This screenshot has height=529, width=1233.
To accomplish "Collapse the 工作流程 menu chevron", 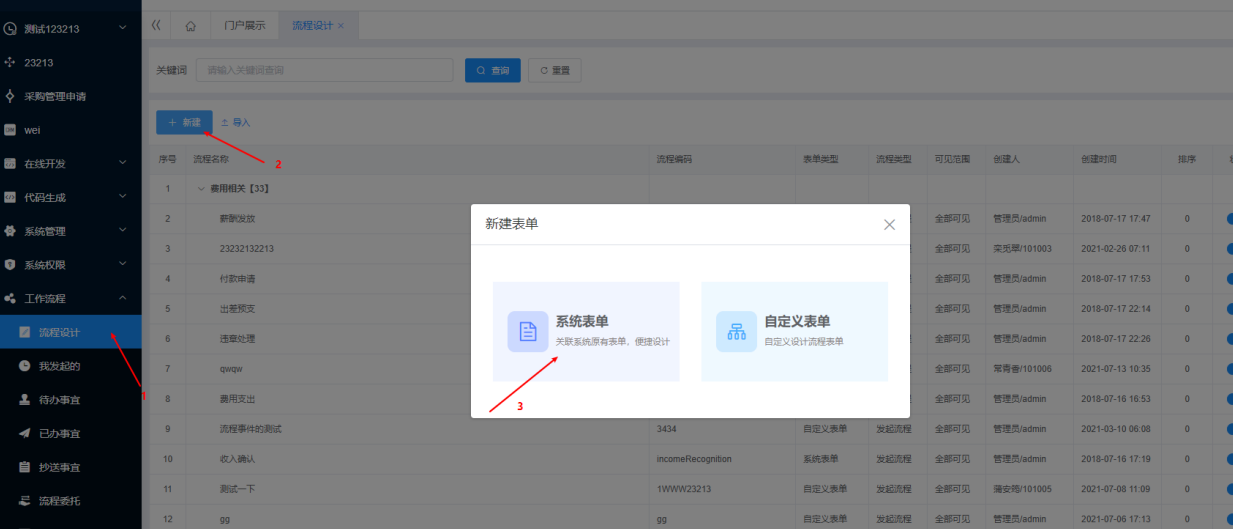I will [122, 298].
